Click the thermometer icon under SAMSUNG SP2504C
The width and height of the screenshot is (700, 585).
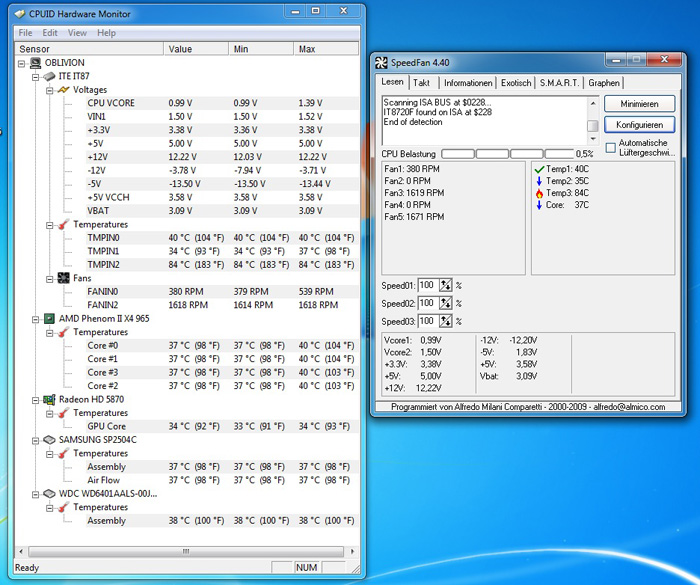(63, 454)
